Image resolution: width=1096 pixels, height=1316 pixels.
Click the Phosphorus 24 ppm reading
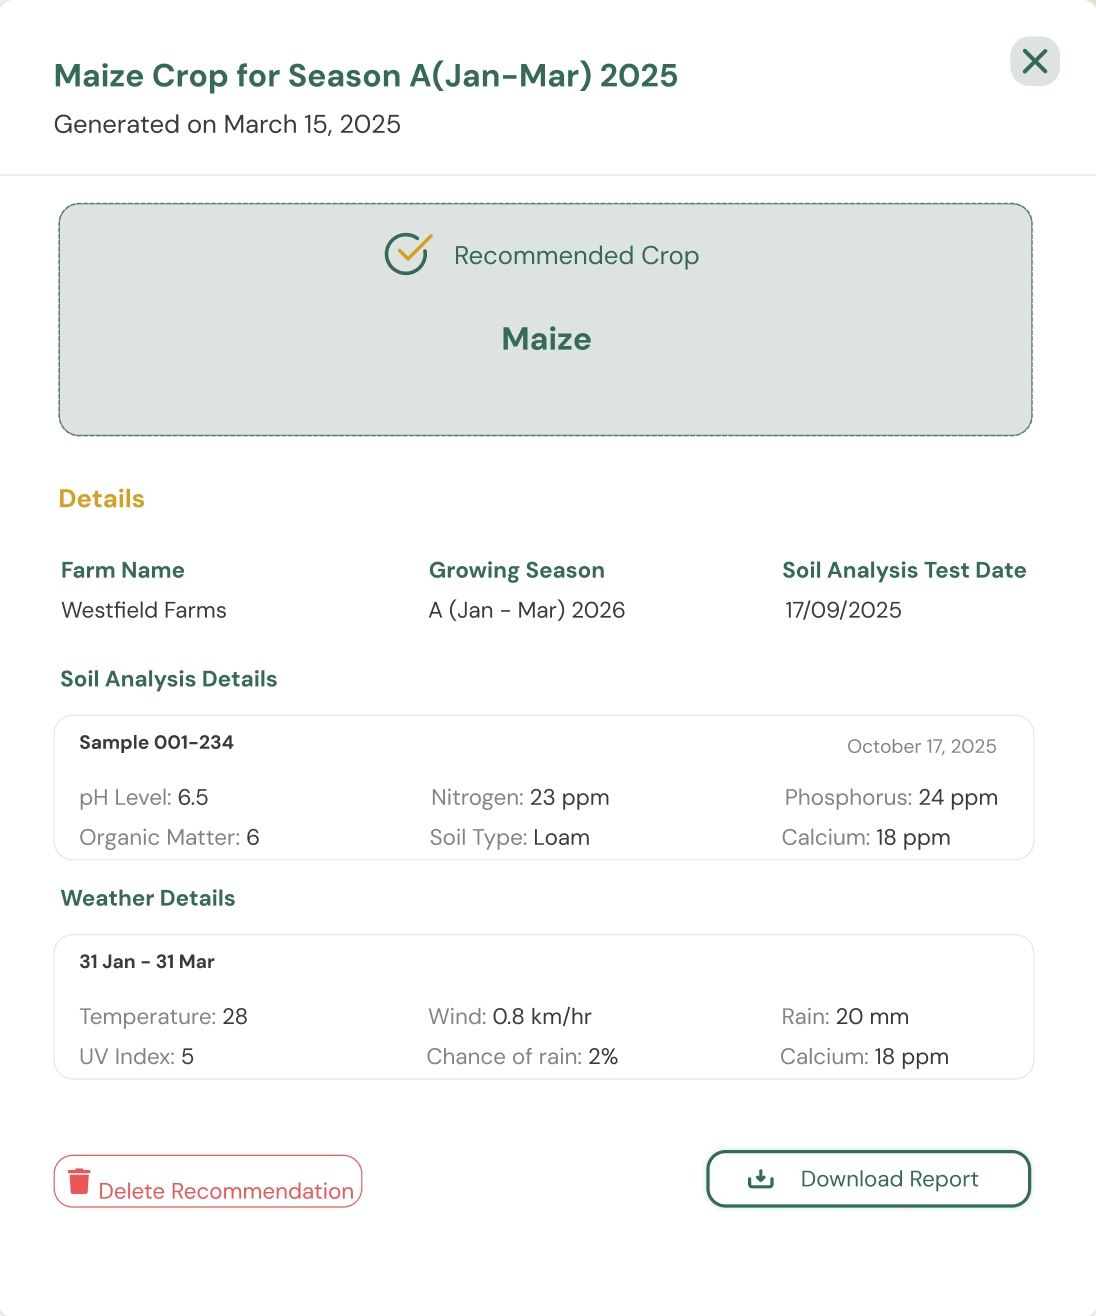pyautogui.click(x=891, y=797)
